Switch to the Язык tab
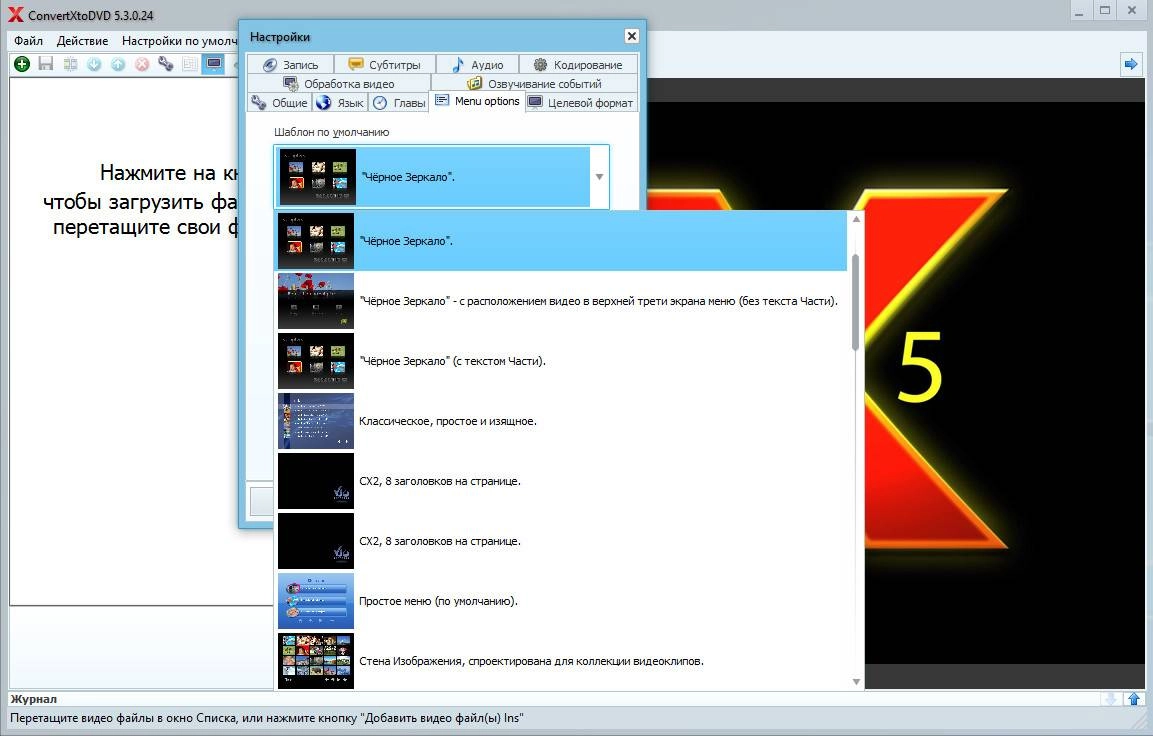 (x=340, y=103)
